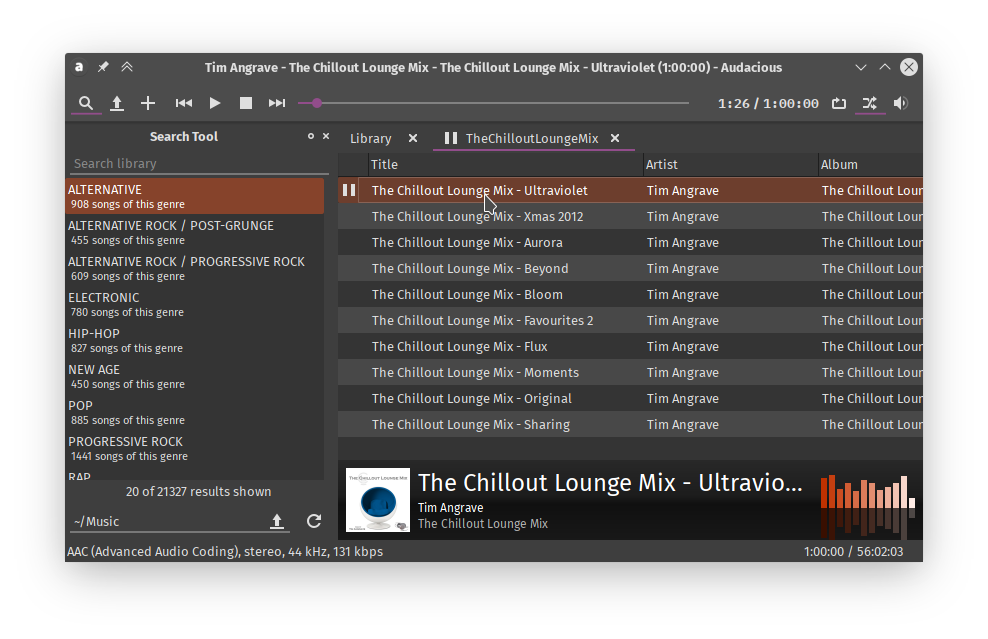Close the Search Tool panel
The width and height of the screenshot is (988, 639).
[326, 136]
